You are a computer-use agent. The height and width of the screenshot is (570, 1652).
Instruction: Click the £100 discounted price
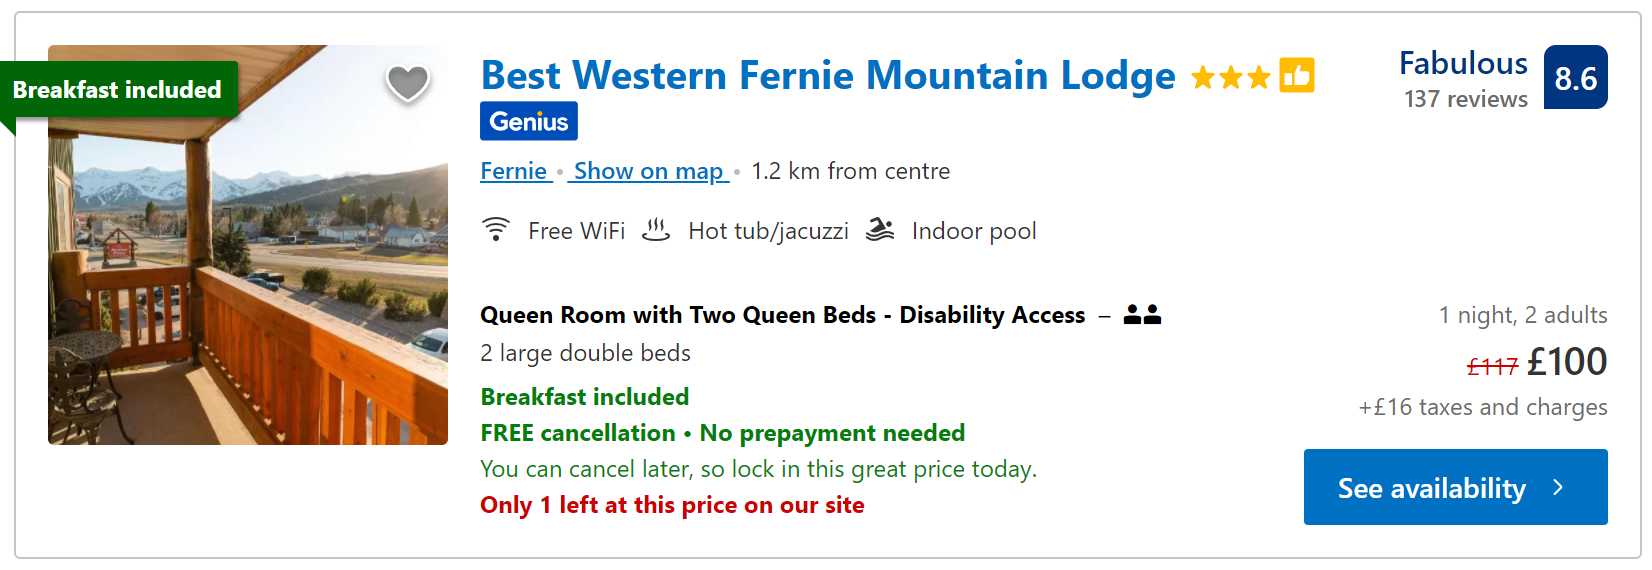(x=1567, y=361)
